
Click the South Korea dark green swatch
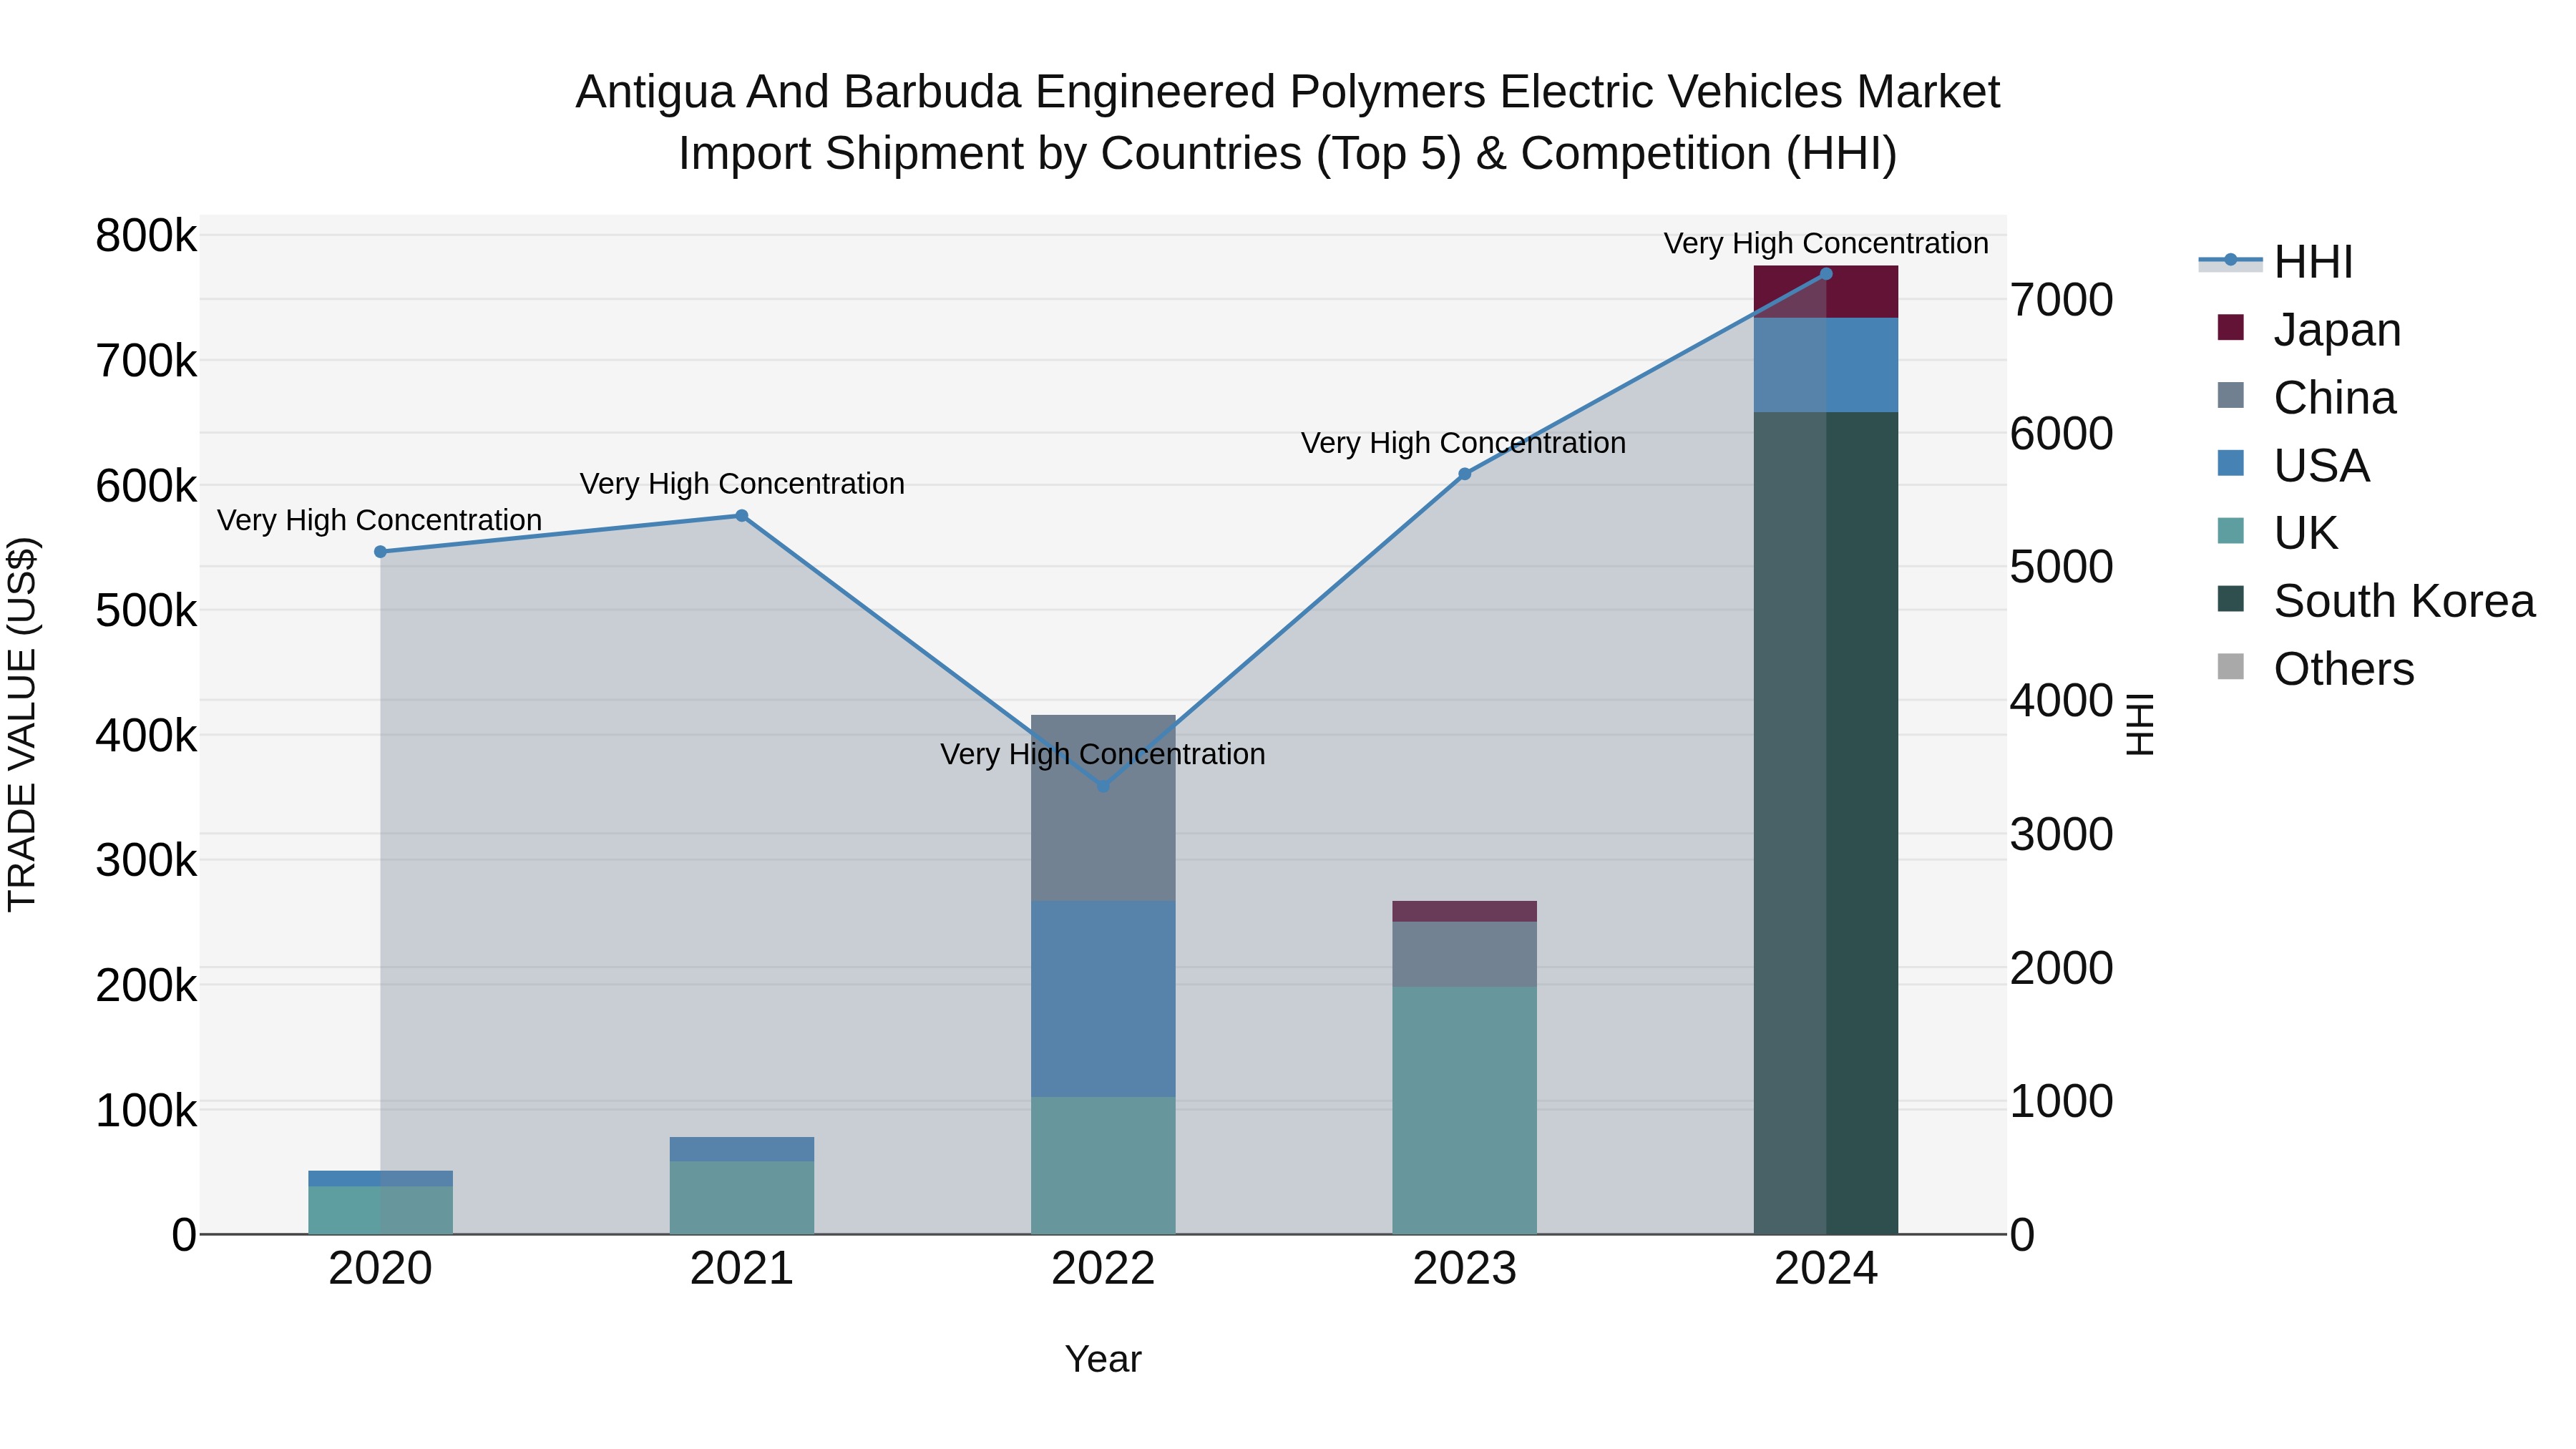pyautogui.click(x=2230, y=600)
